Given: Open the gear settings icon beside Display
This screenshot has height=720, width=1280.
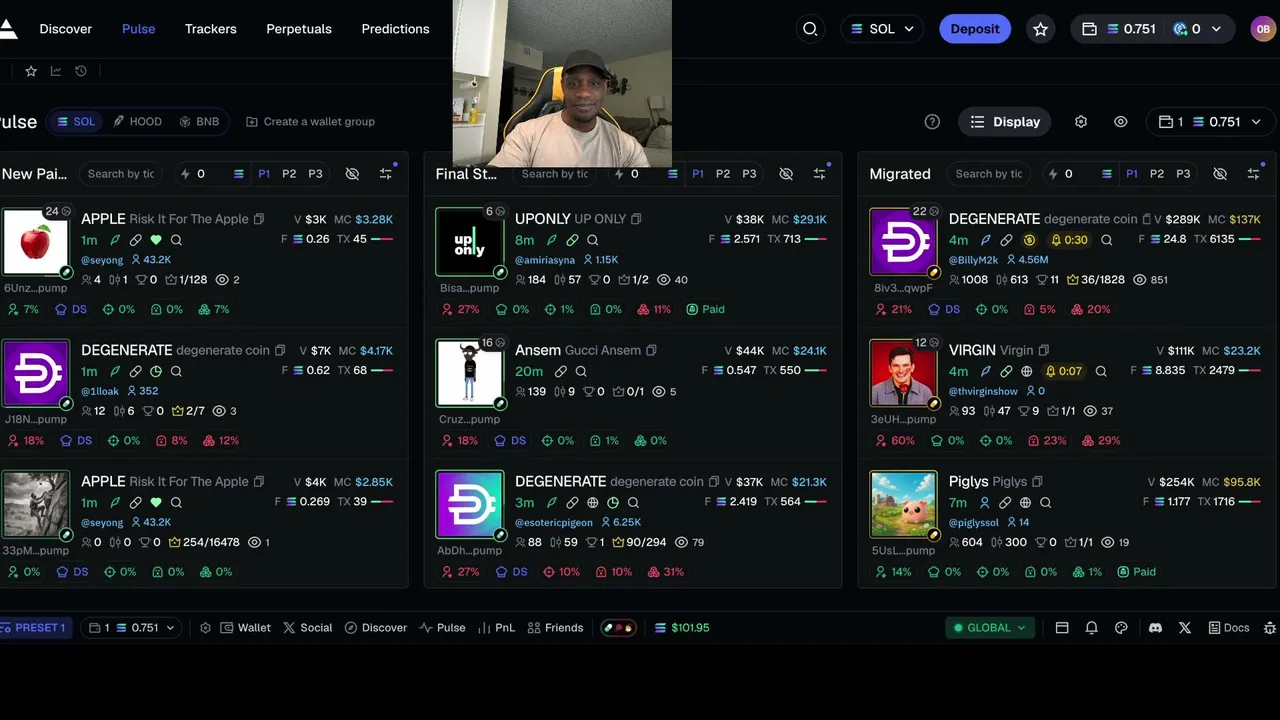Looking at the screenshot, I should (x=1081, y=122).
